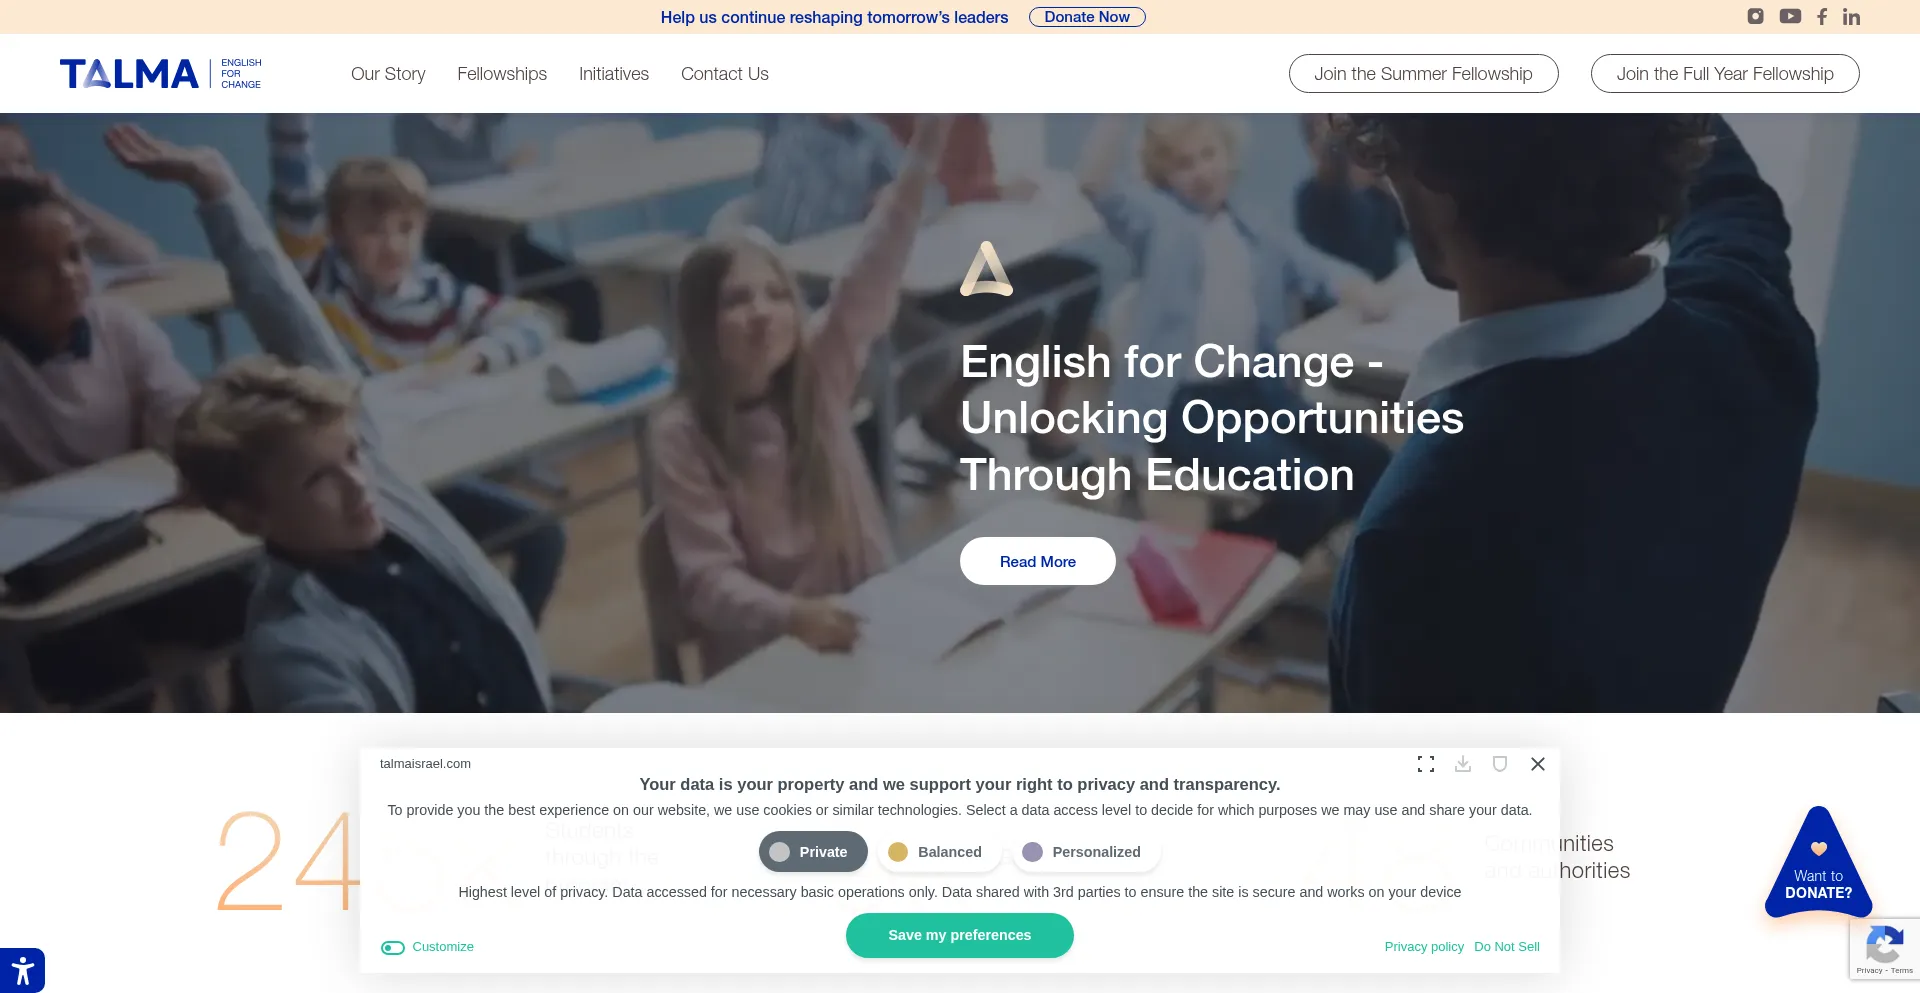The width and height of the screenshot is (1920, 993).
Task: Open the LinkedIn profile icon
Action: (x=1851, y=17)
